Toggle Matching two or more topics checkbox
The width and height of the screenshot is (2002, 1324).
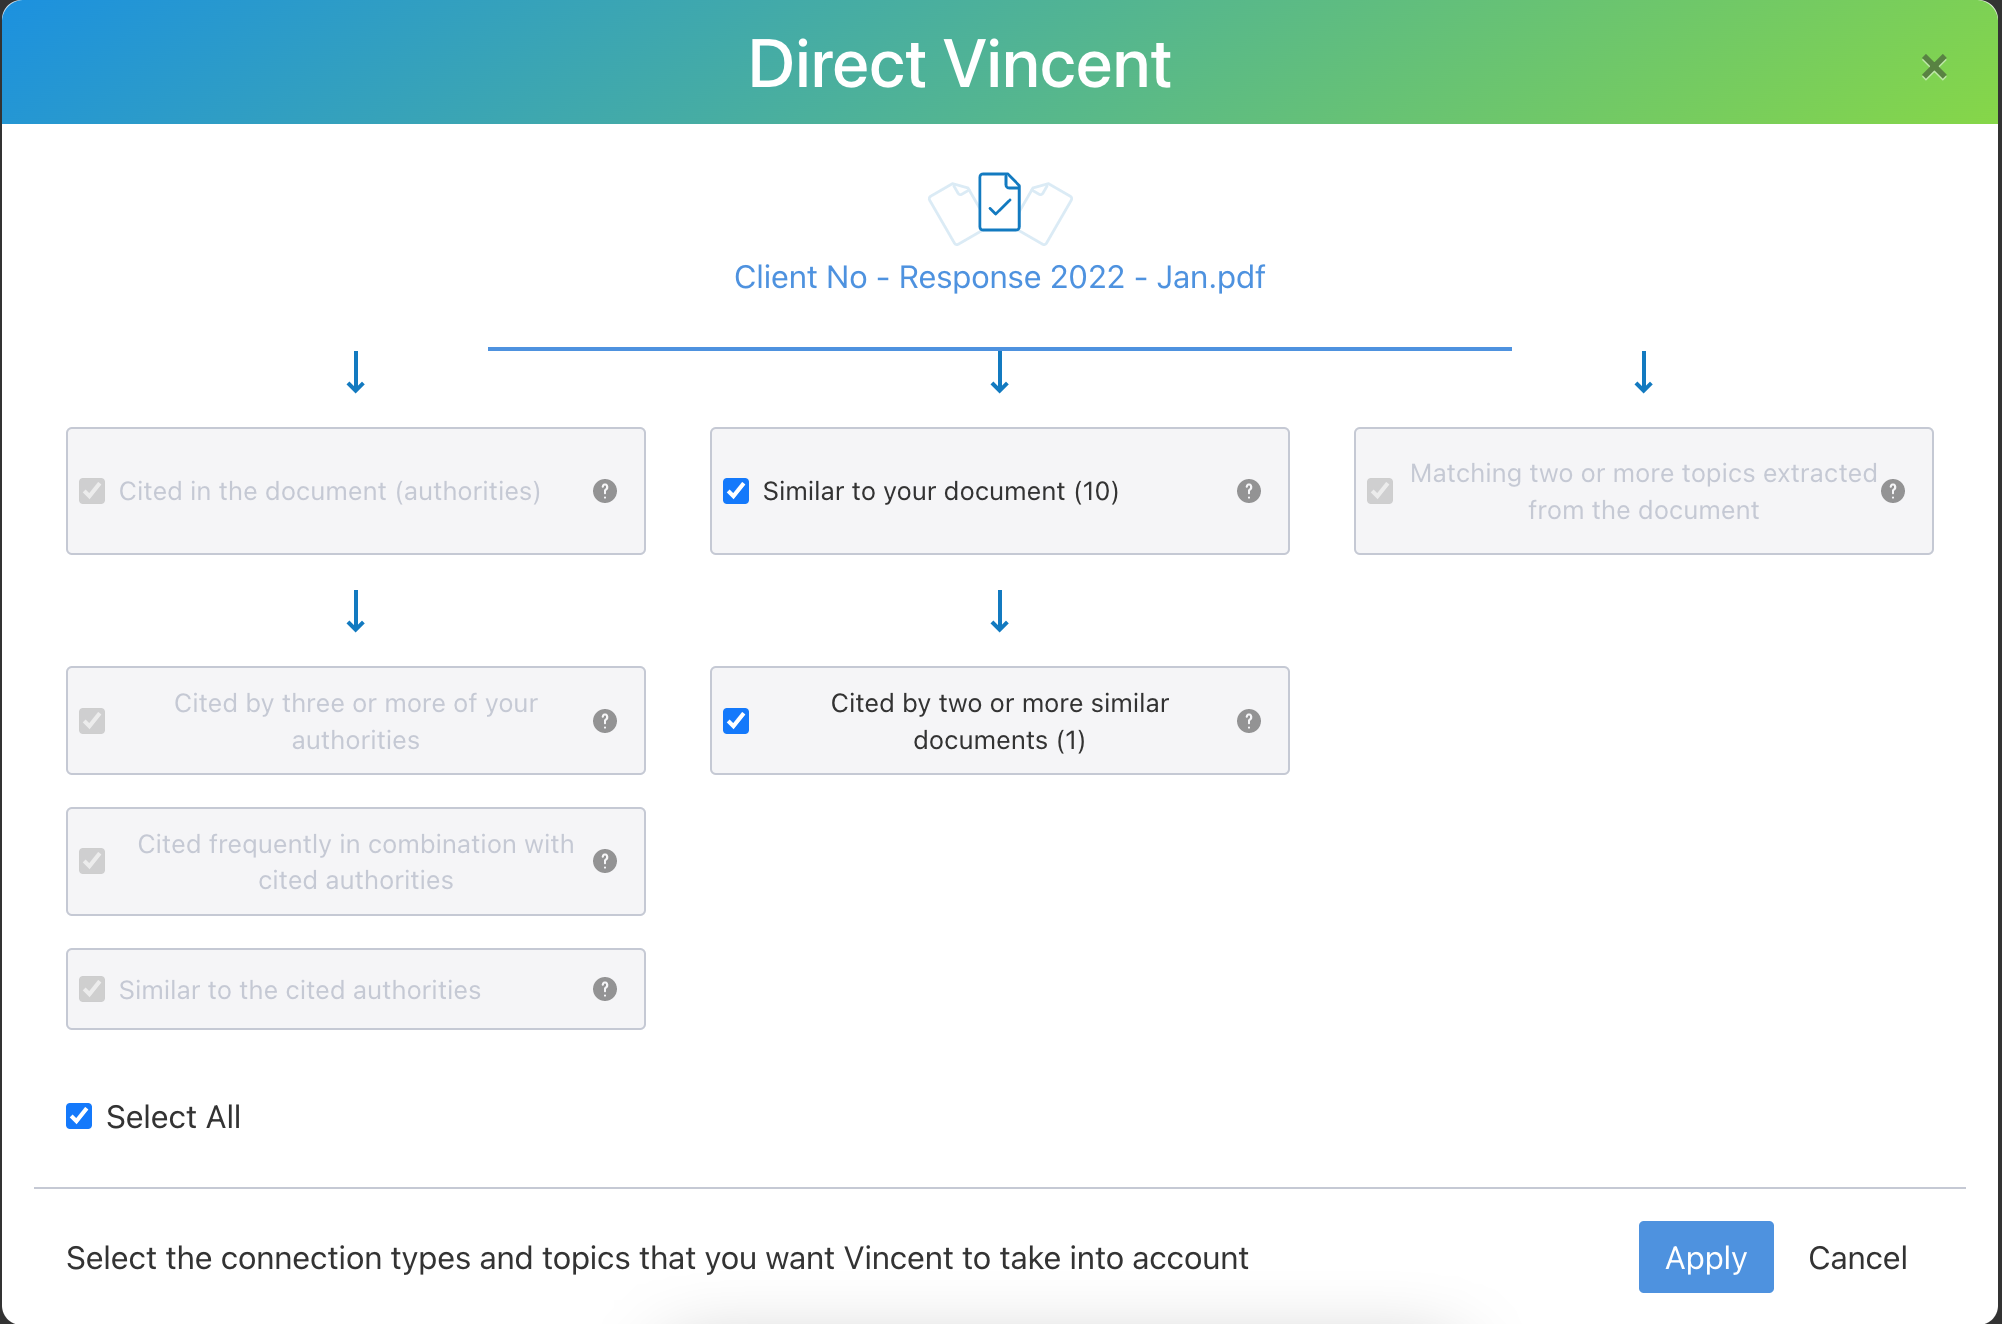(x=1380, y=491)
